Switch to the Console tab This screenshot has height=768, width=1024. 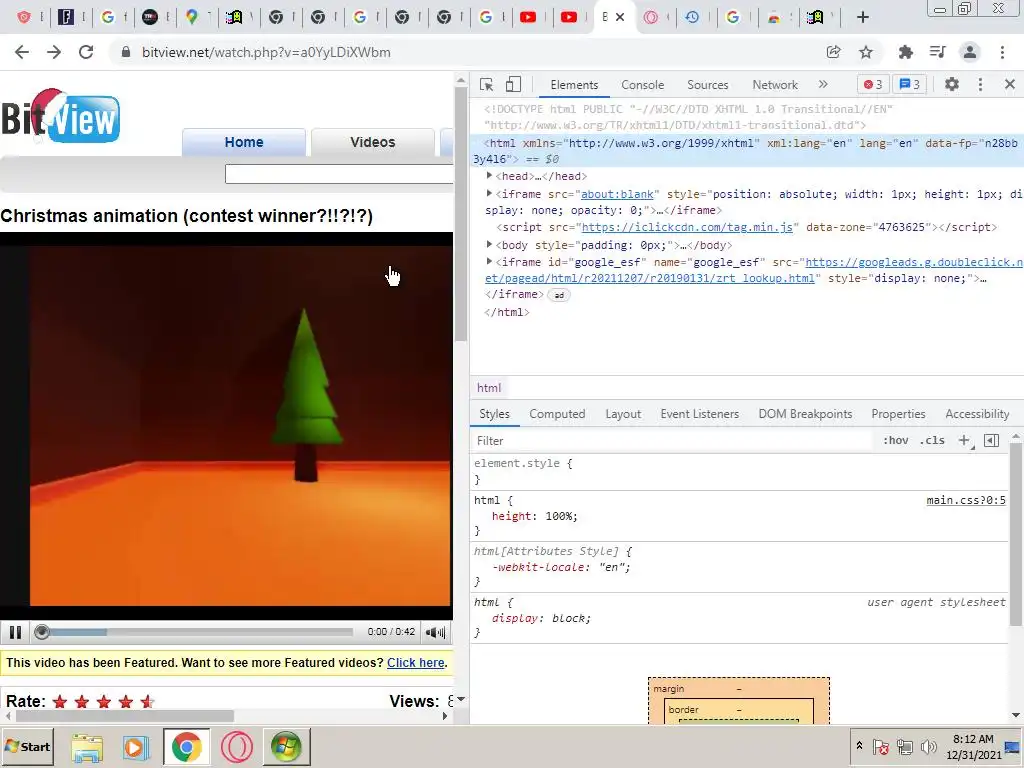point(643,85)
